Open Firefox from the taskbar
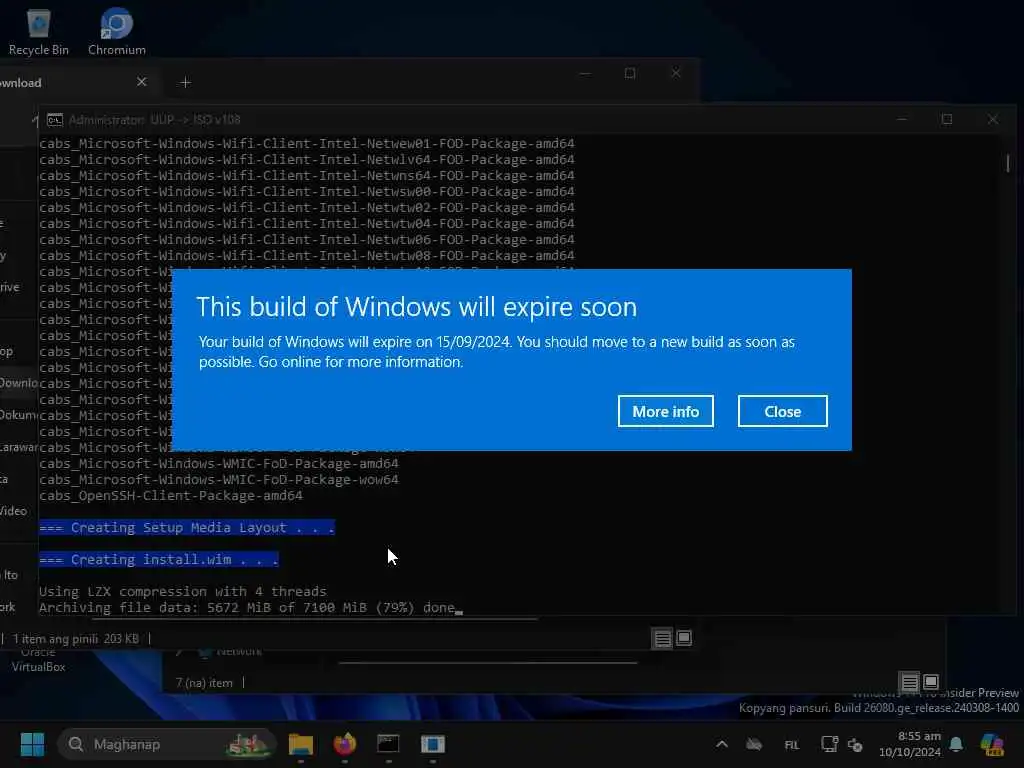1024x768 pixels. point(345,744)
